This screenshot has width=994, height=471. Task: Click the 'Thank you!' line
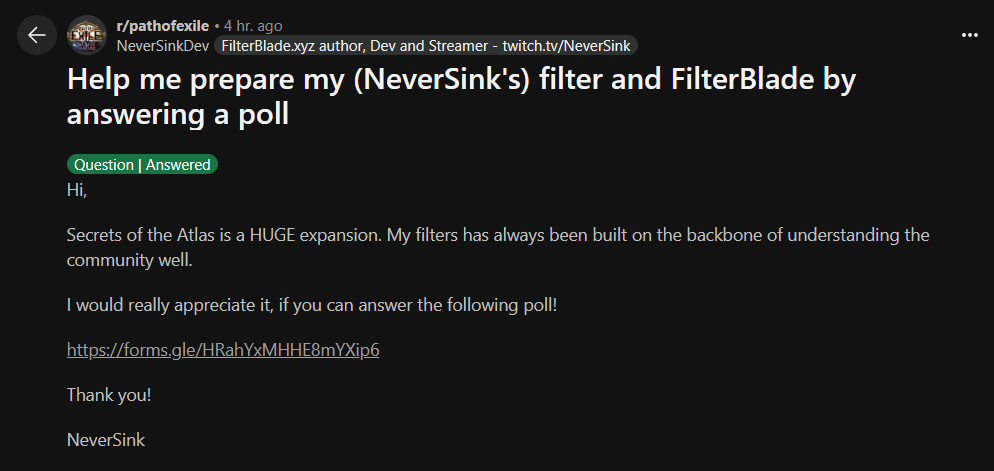[x=109, y=395]
